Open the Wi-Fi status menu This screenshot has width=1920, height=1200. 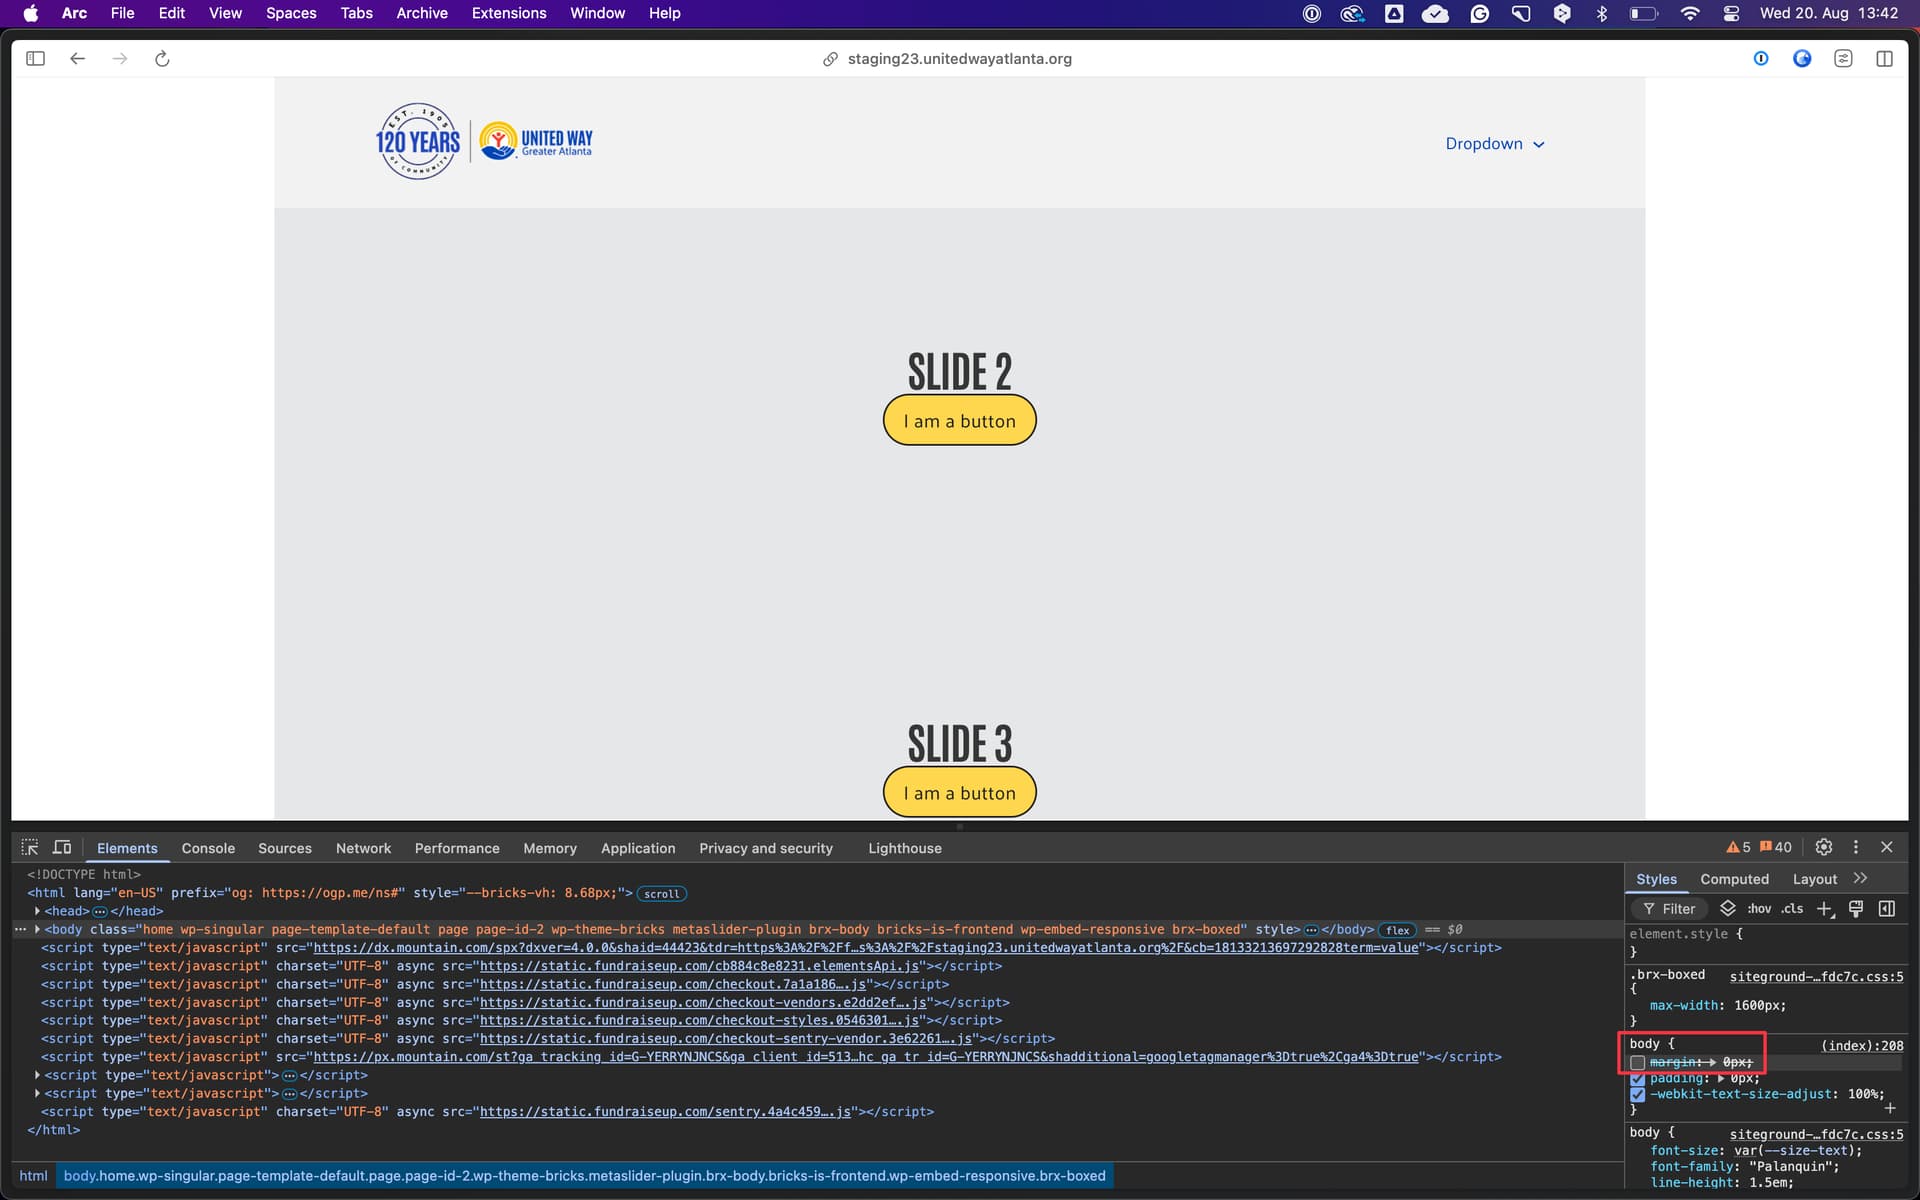[1690, 13]
